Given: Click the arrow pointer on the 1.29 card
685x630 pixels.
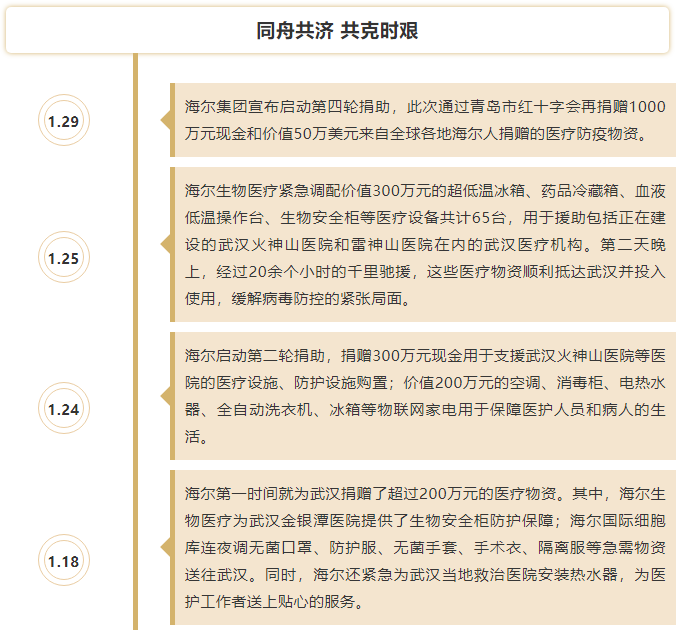Looking at the screenshot, I should [x=165, y=121].
